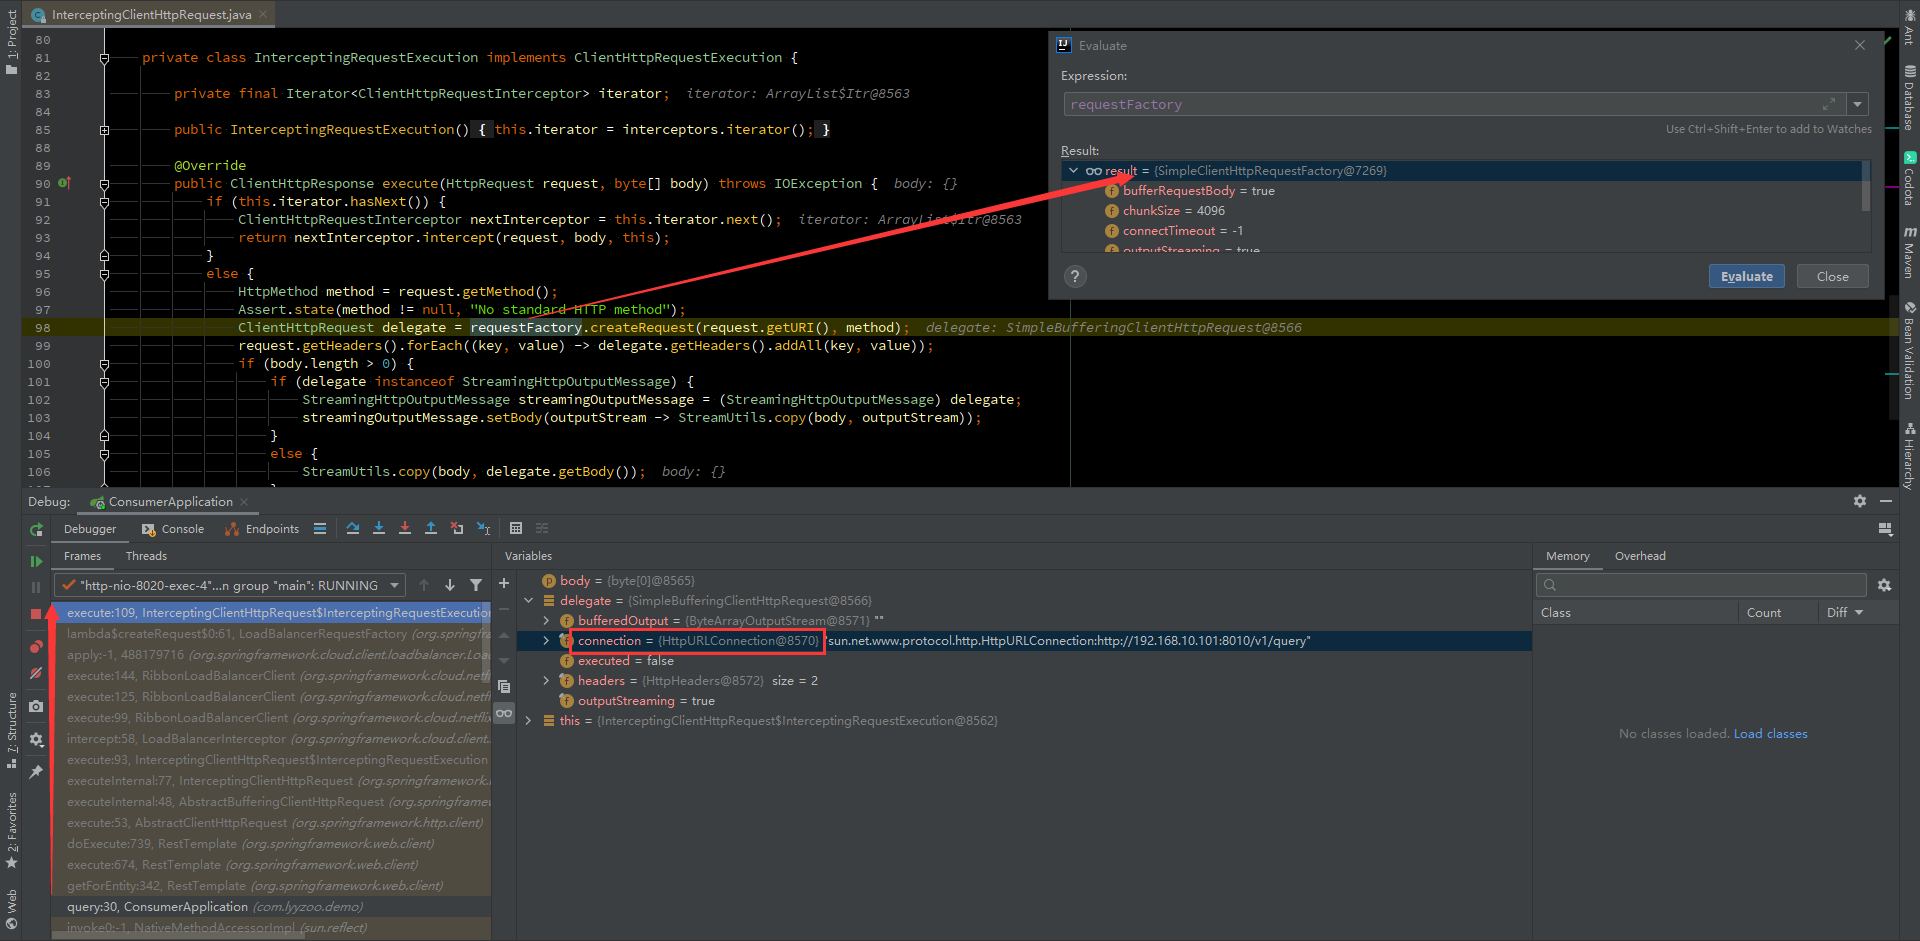Screen dimensions: 1920x941
Task: Stop the debug session with red square icon
Action: click(36, 613)
